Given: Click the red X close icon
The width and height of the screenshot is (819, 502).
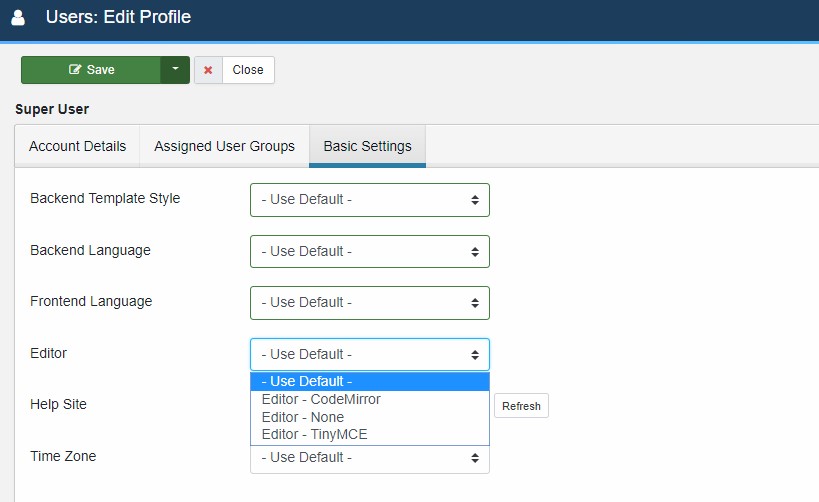Looking at the screenshot, I should pyautogui.click(x=208, y=70).
